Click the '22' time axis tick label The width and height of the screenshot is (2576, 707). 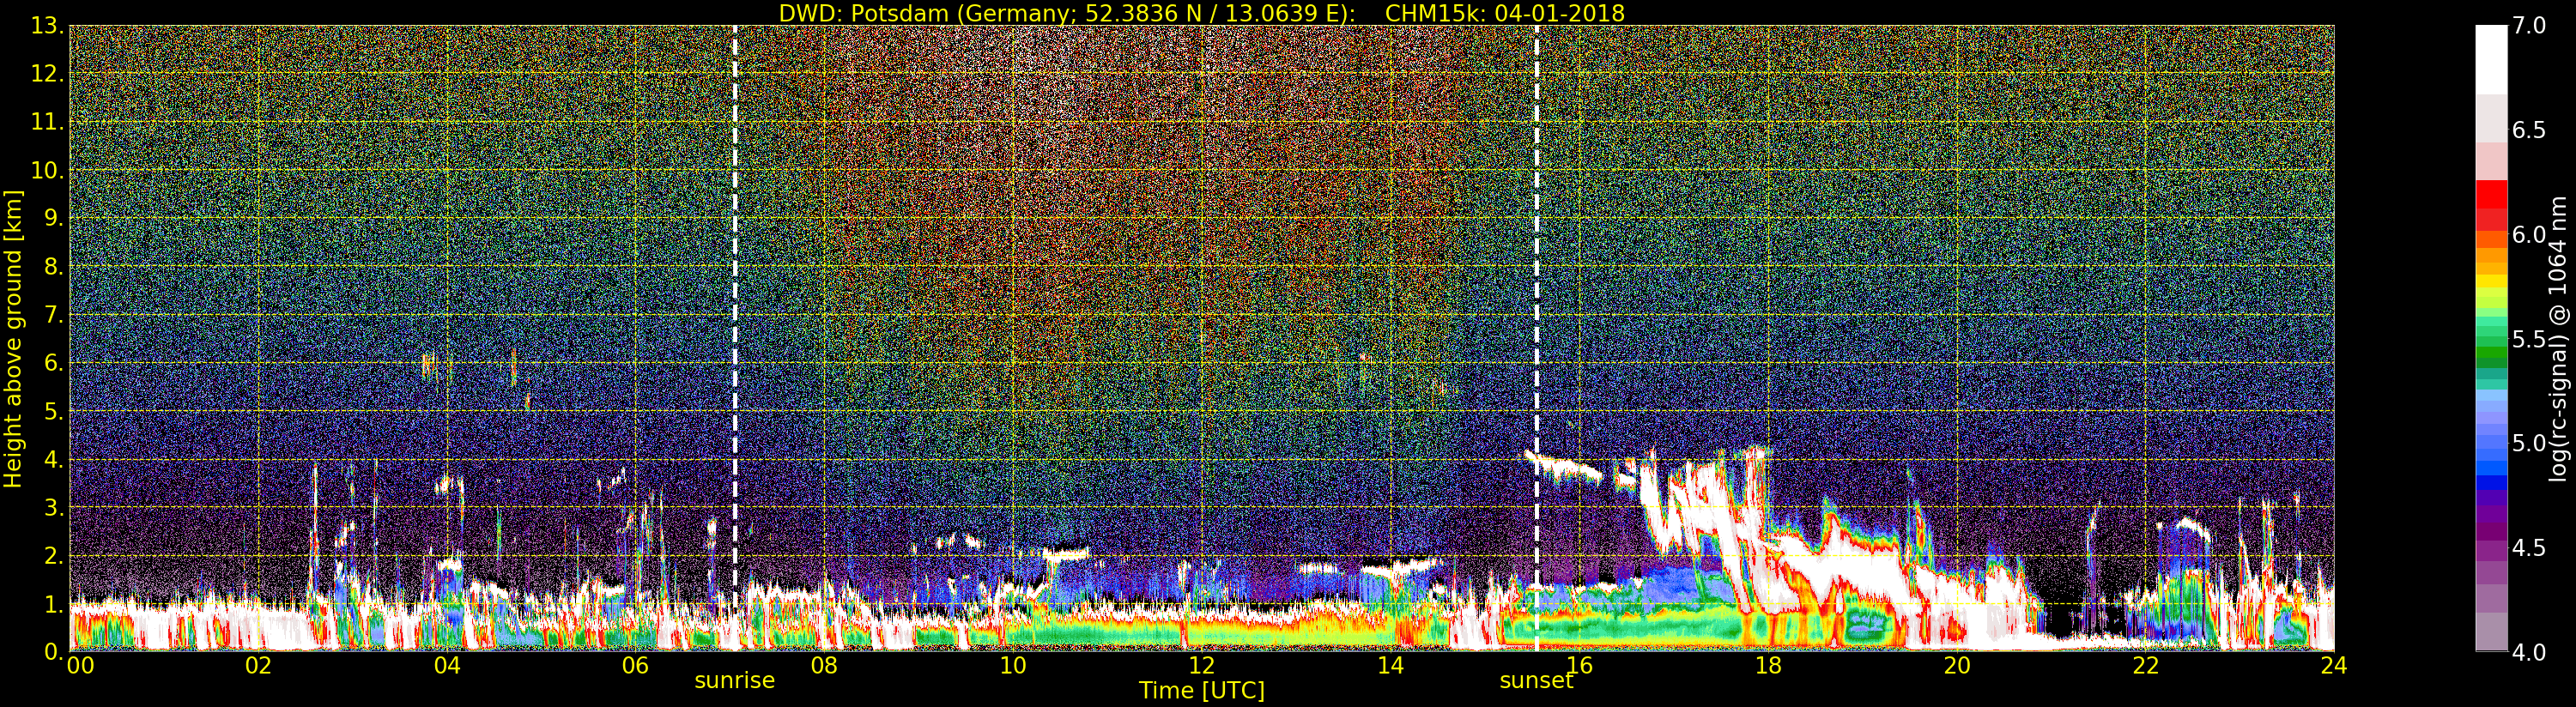[2145, 666]
